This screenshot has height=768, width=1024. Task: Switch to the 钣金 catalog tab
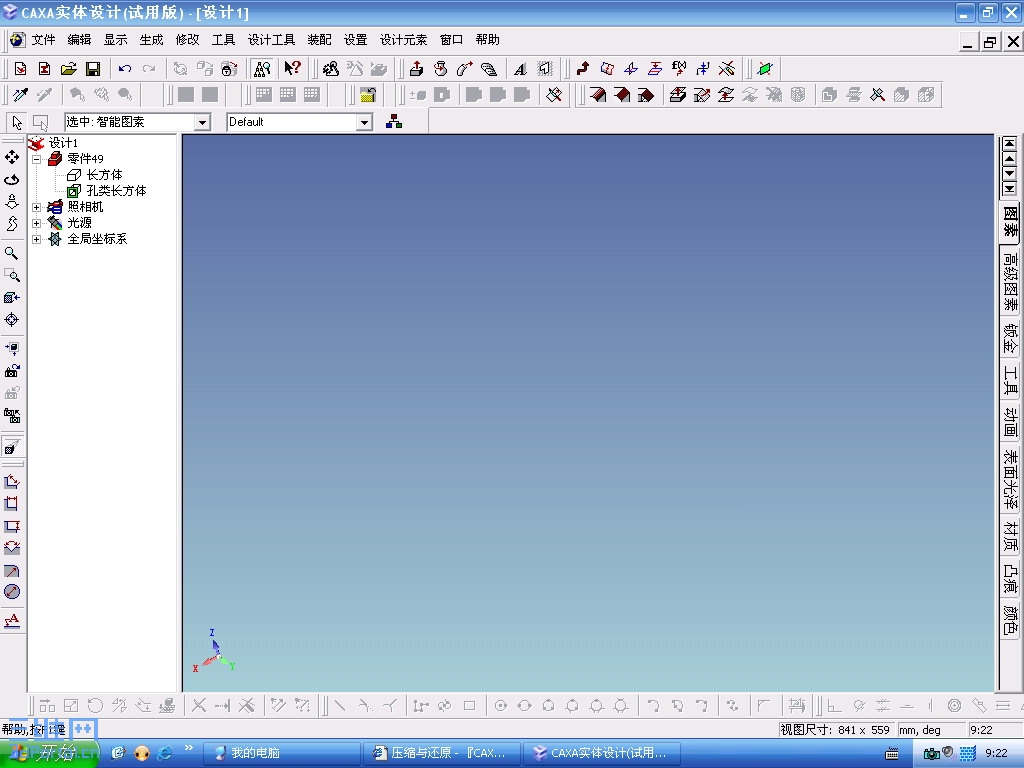click(1010, 338)
